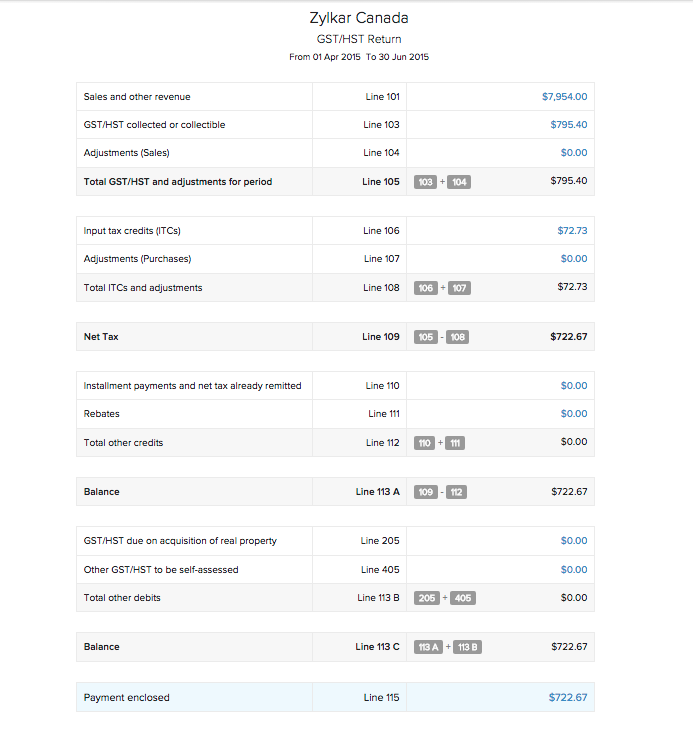Viewport: 693px width, 747px height.
Task: Click the Input tax credits $72.73 amount
Action: click(x=572, y=231)
